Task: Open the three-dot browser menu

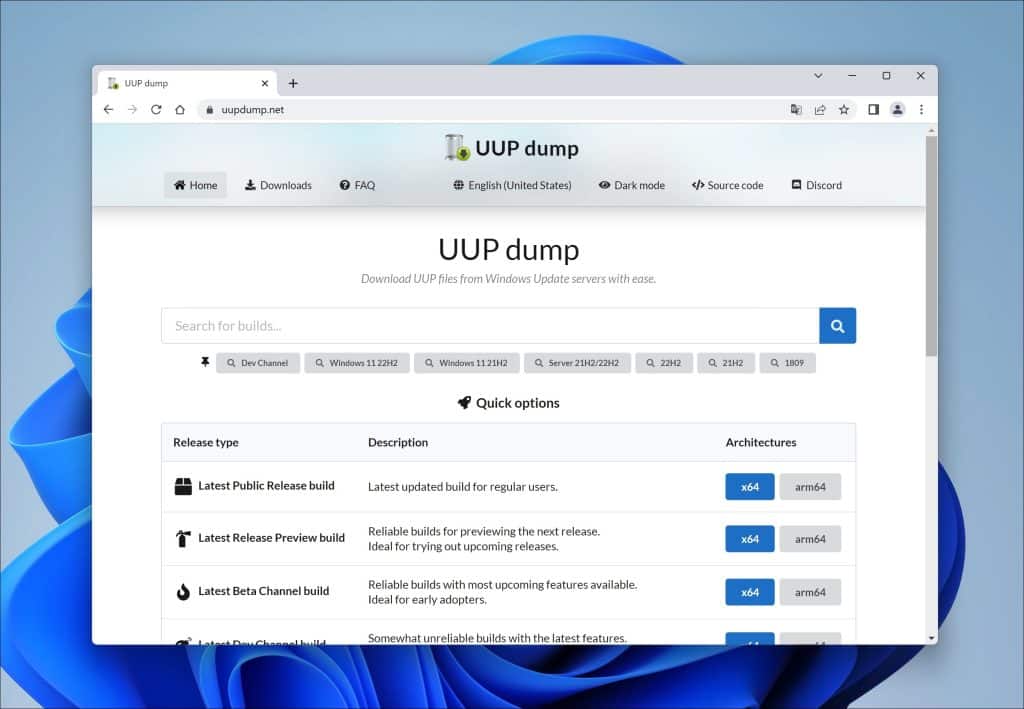Action: coord(921,109)
